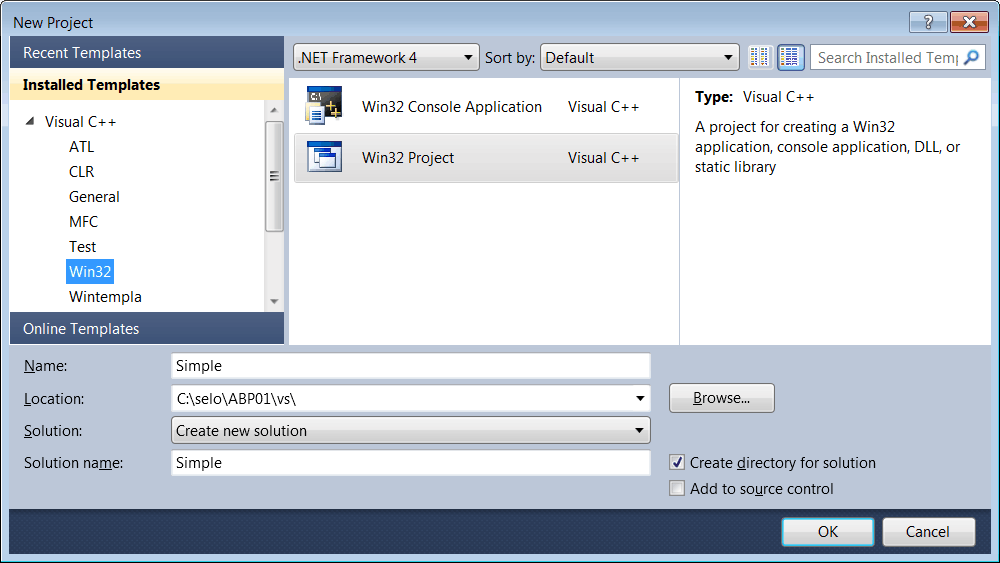Click the Name text field
The height and width of the screenshot is (563, 1000).
(411, 365)
